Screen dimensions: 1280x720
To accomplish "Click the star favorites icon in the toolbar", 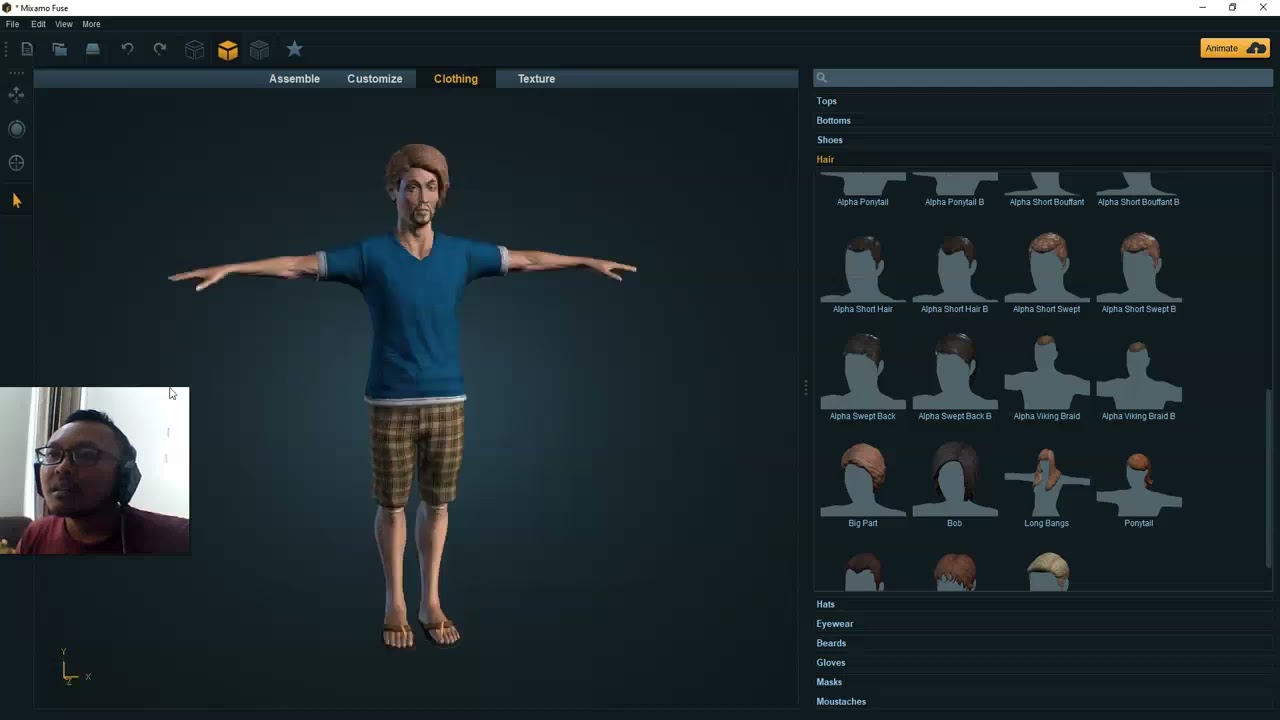I will pyautogui.click(x=294, y=48).
